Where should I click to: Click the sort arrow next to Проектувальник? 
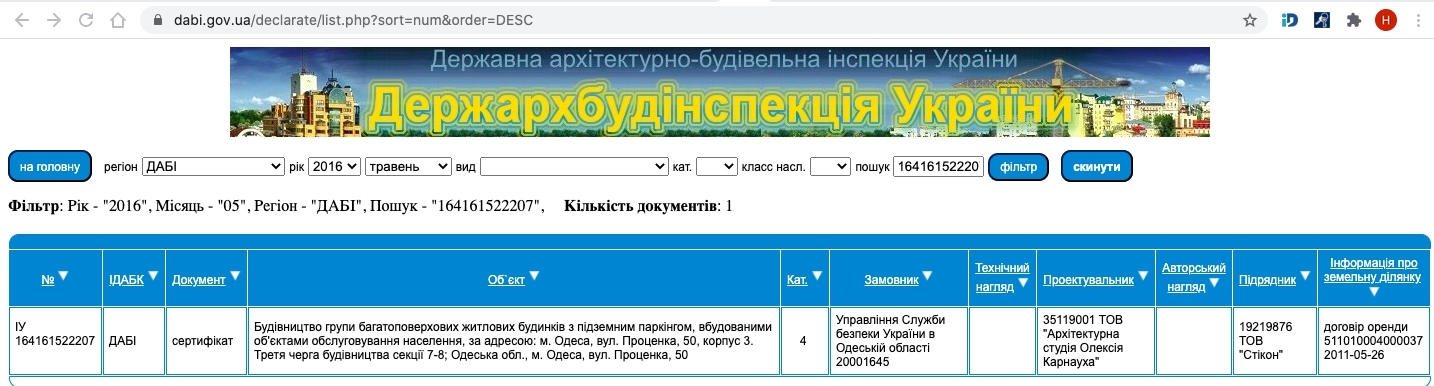(1143, 276)
